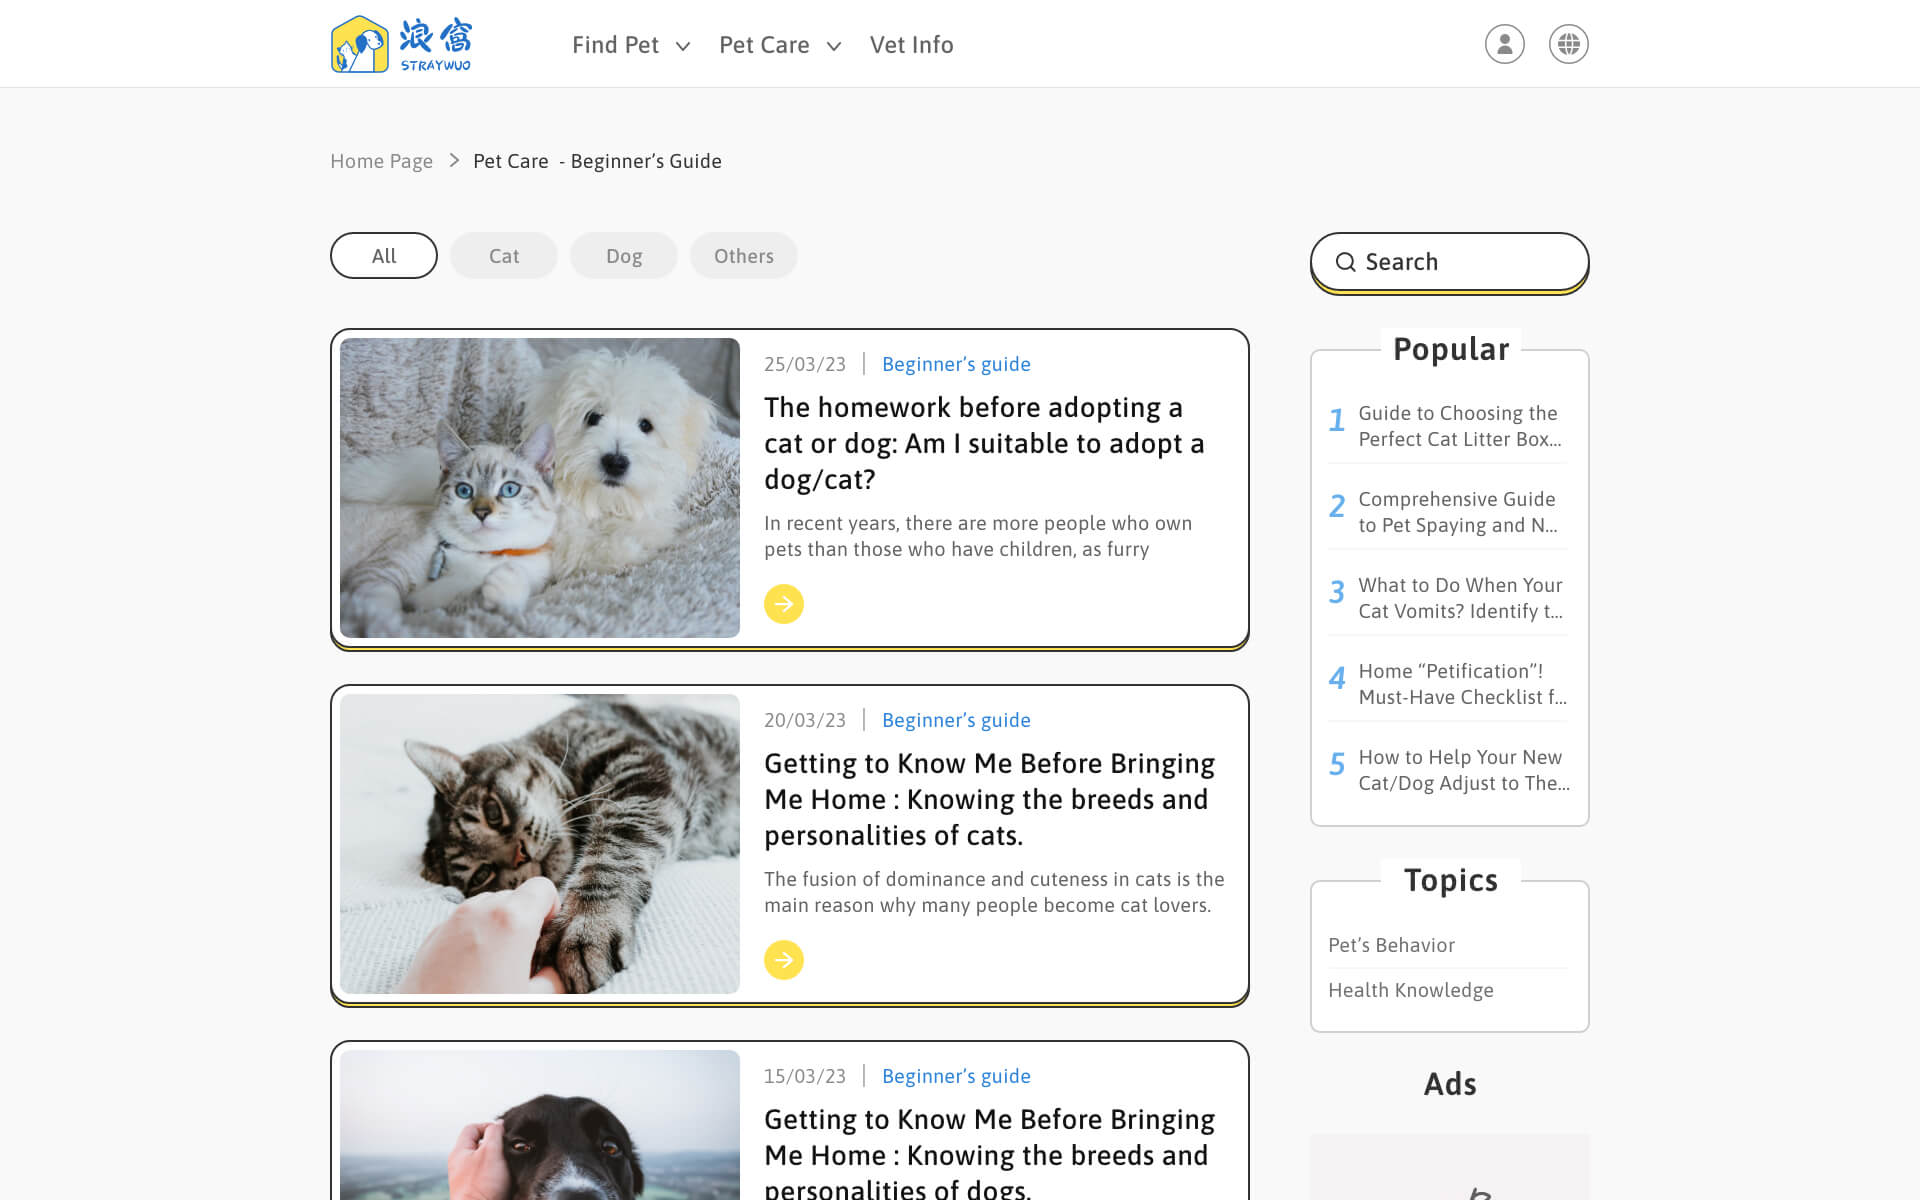The height and width of the screenshot is (1200, 1920).
Task: Click inside the Search field
Action: click(1450, 262)
